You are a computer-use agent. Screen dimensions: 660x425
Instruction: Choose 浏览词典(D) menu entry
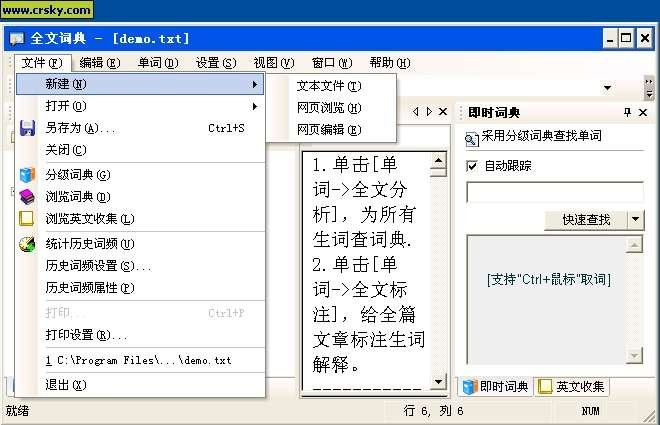point(140,197)
